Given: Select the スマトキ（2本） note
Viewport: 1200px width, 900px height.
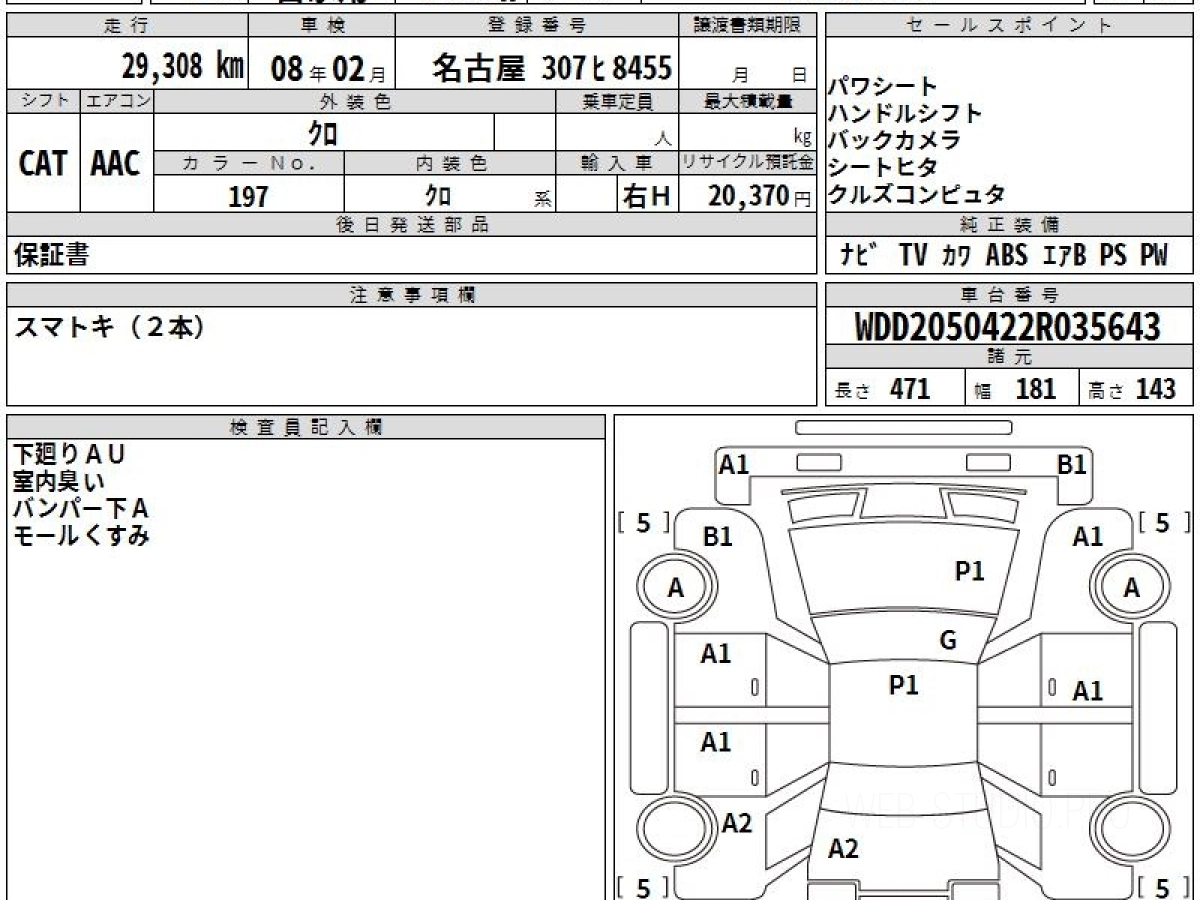Looking at the screenshot, I should (110, 327).
